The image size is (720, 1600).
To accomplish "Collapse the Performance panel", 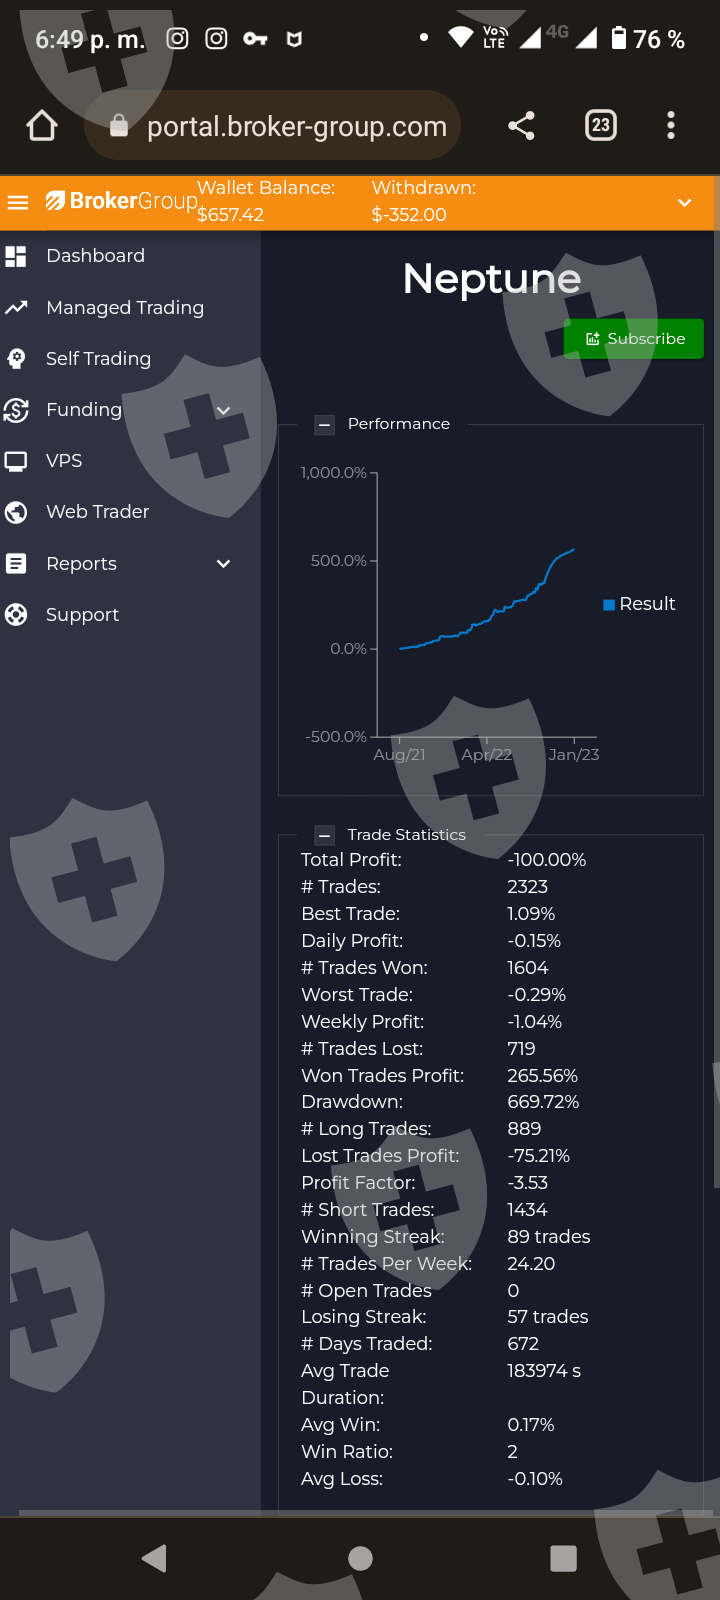I will [x=324, y=425].
